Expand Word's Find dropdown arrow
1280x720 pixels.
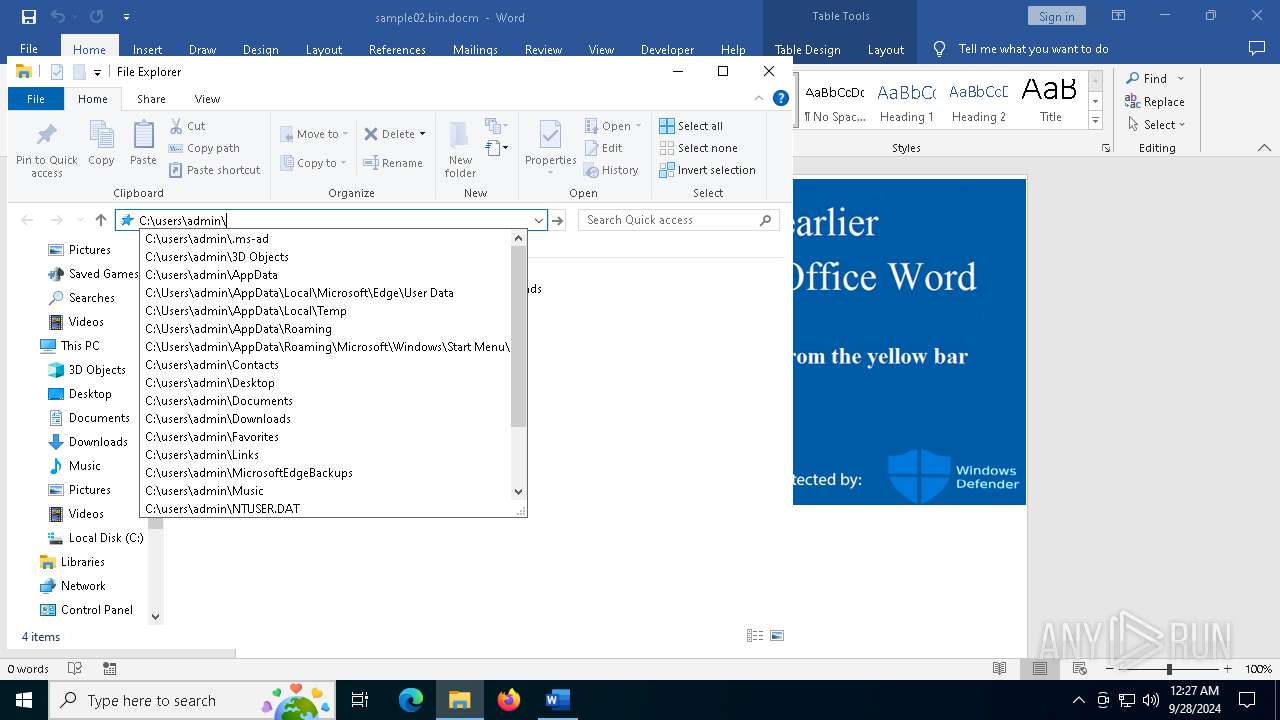pyautogui.click(x=1180, y=78)
